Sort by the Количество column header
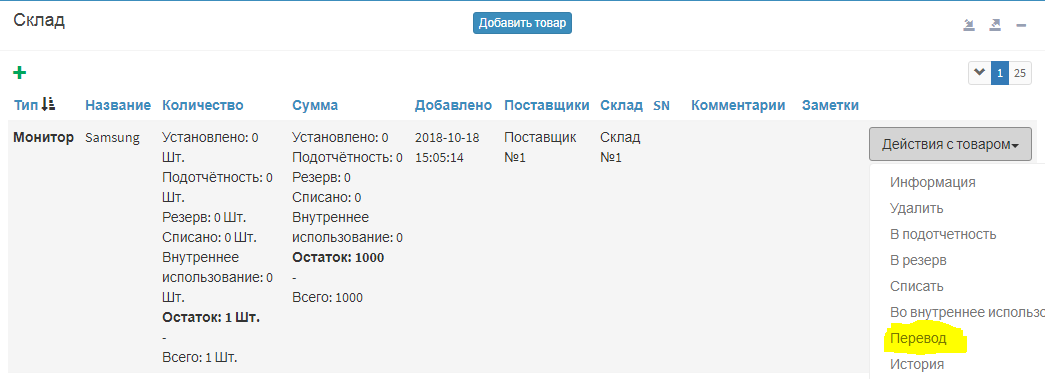Image resolution: width=1045 pixels, height=379 pixels. pyautogui.click(x=203, y=105)
